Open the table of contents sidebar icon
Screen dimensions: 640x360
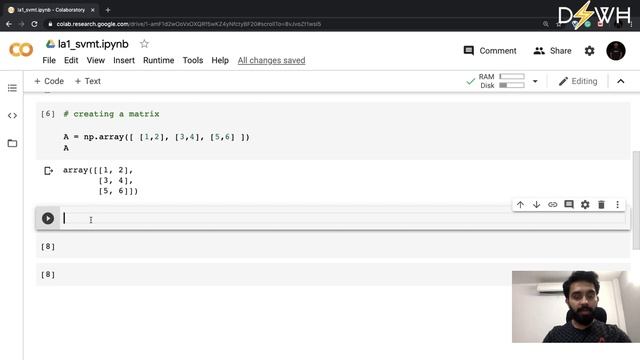click(12, 88)
